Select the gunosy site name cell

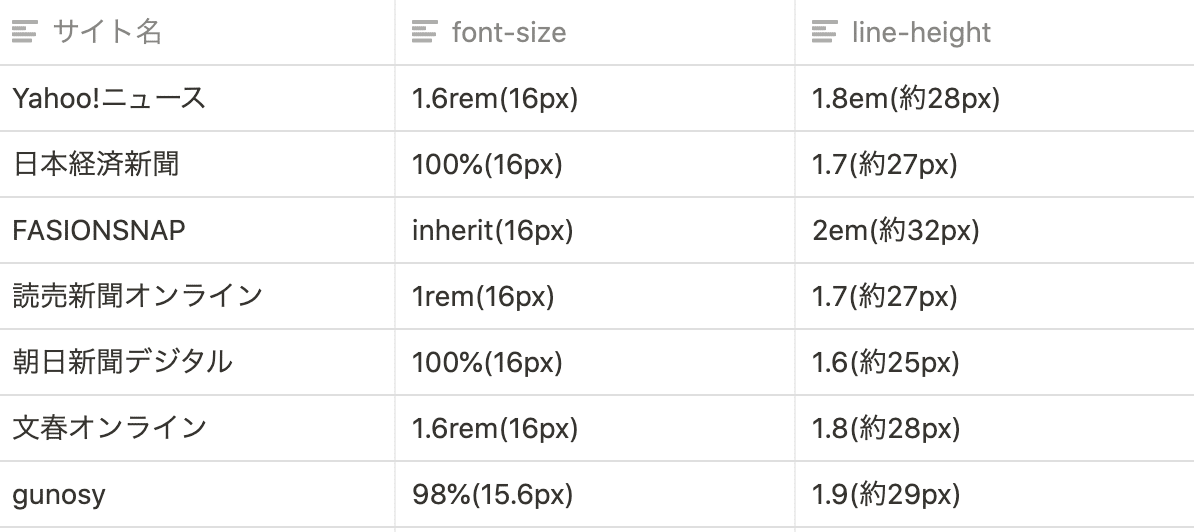(59, 494)
